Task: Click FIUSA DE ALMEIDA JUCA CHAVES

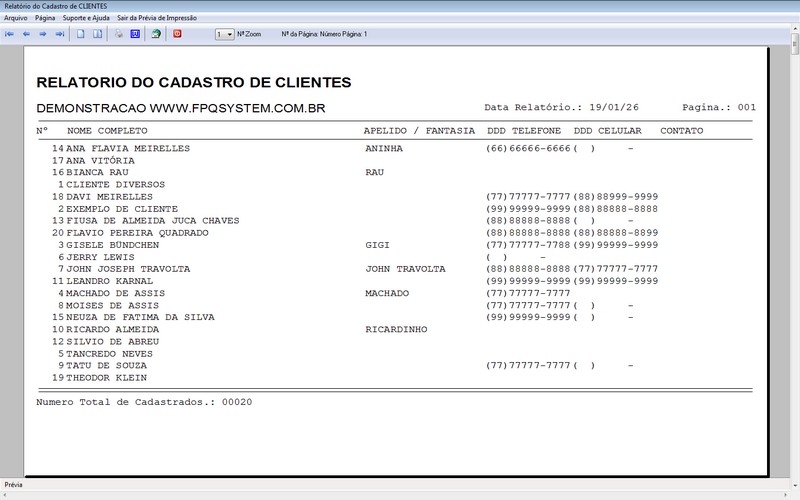Action: point(153,221)
